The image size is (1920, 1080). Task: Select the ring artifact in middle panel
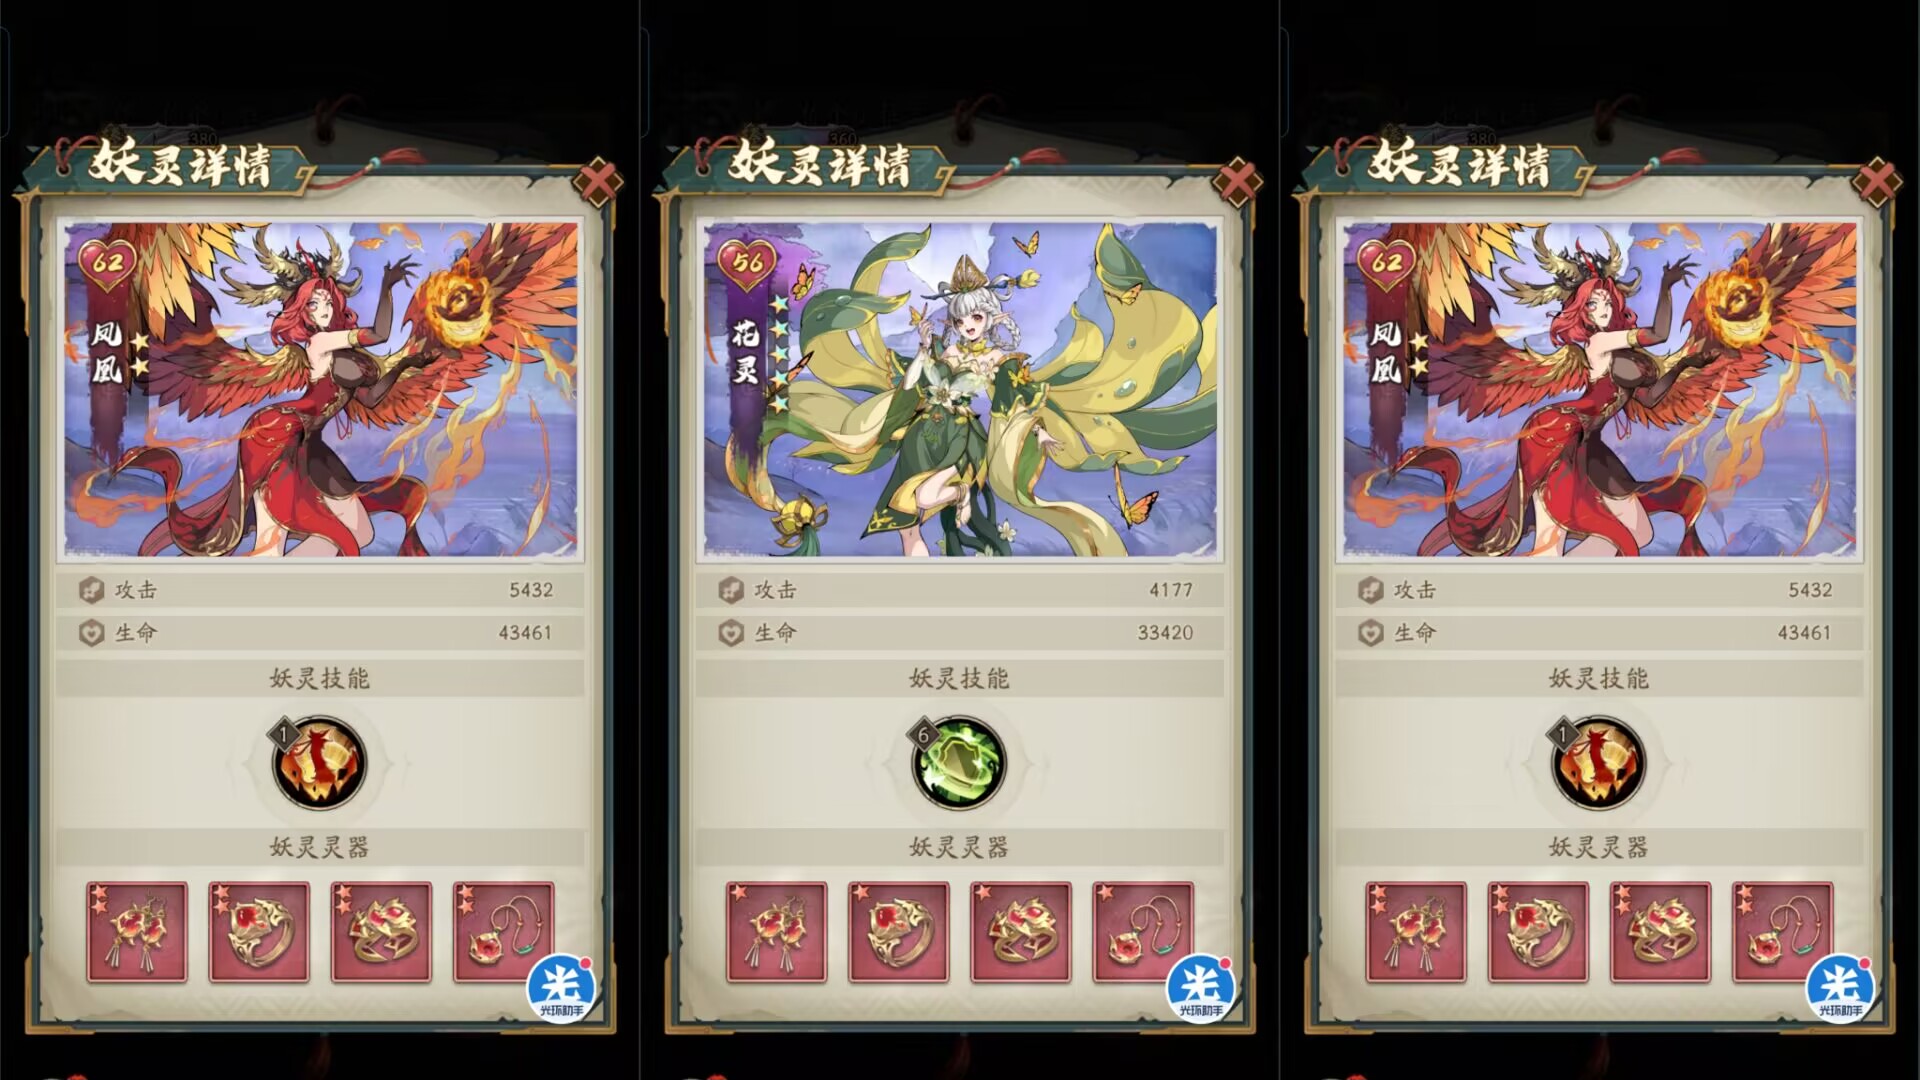coord(898,932)
